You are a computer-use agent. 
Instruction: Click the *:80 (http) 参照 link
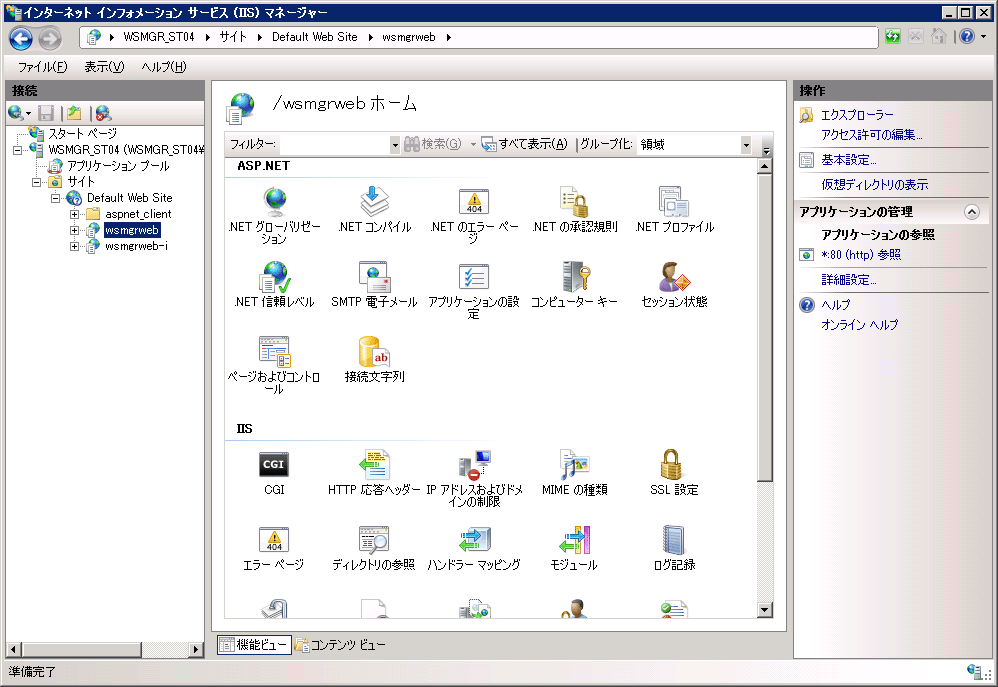point(860,255)
